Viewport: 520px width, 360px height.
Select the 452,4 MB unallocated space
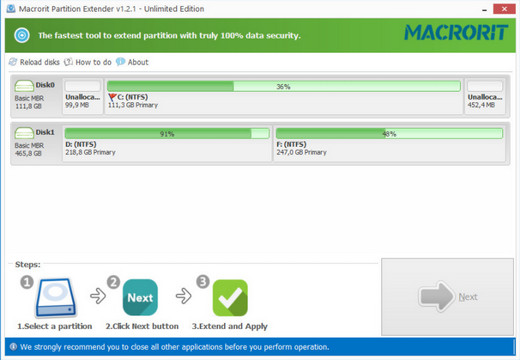point(485,95)
